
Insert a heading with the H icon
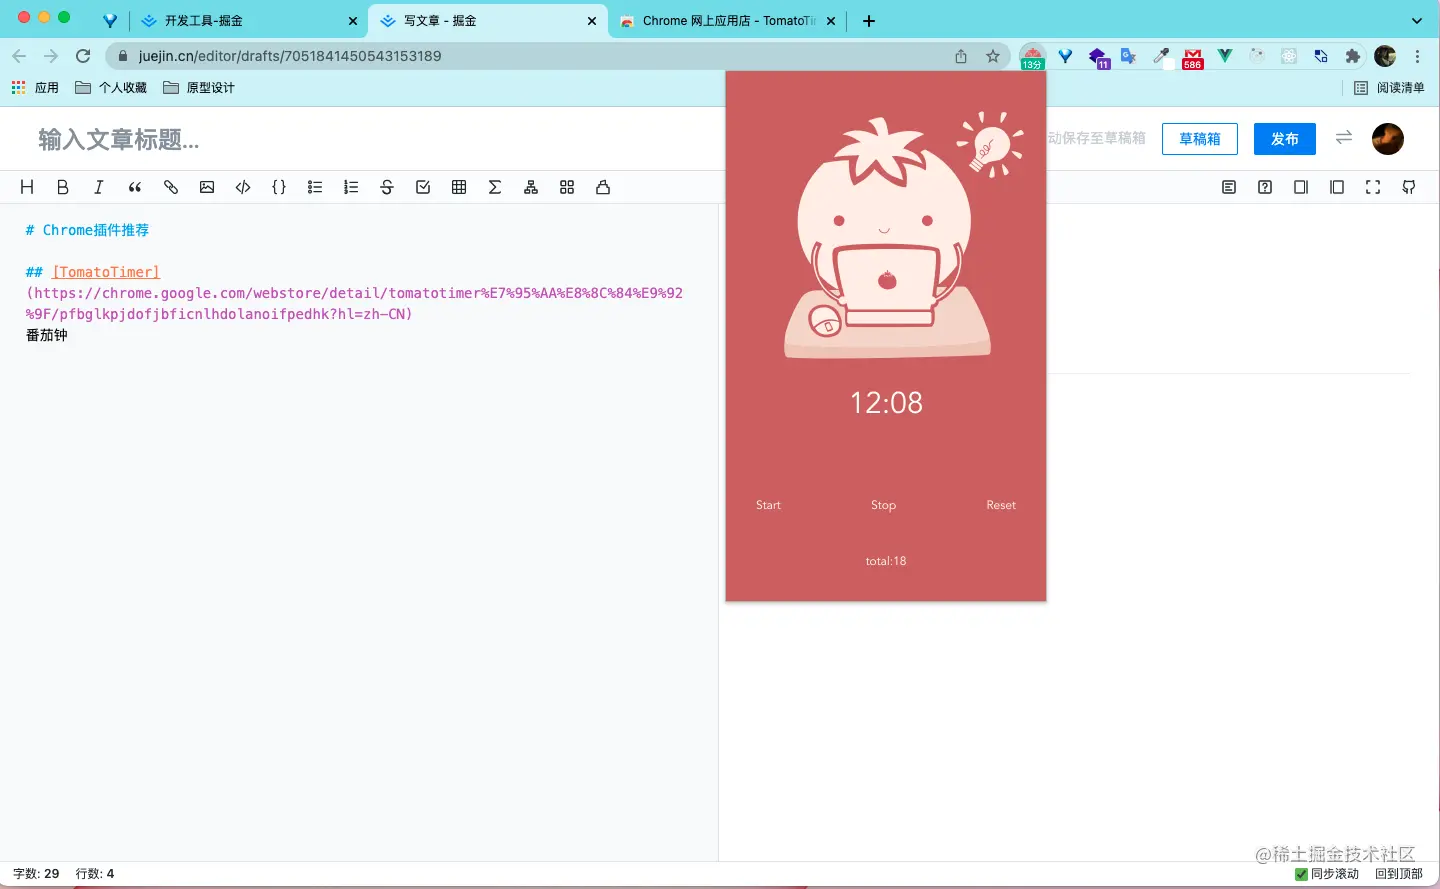tap(27, 187)
